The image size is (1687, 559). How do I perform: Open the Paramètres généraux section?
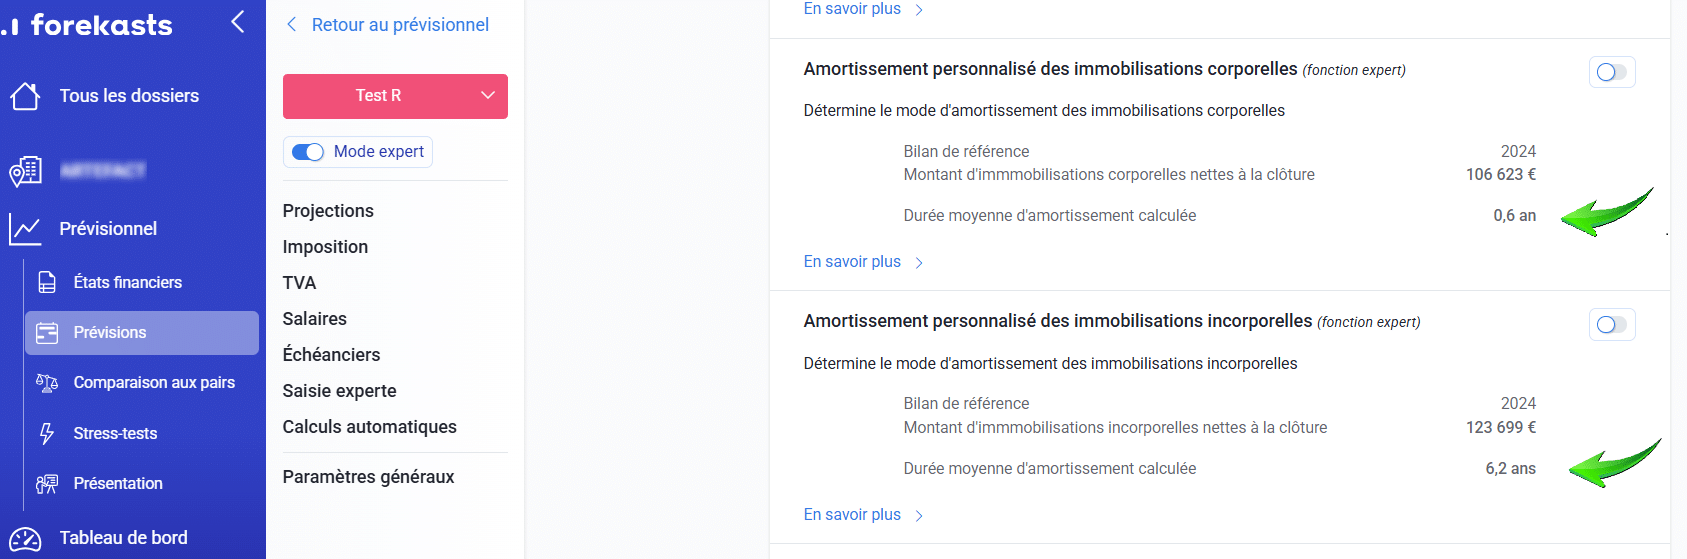(368, 477)
